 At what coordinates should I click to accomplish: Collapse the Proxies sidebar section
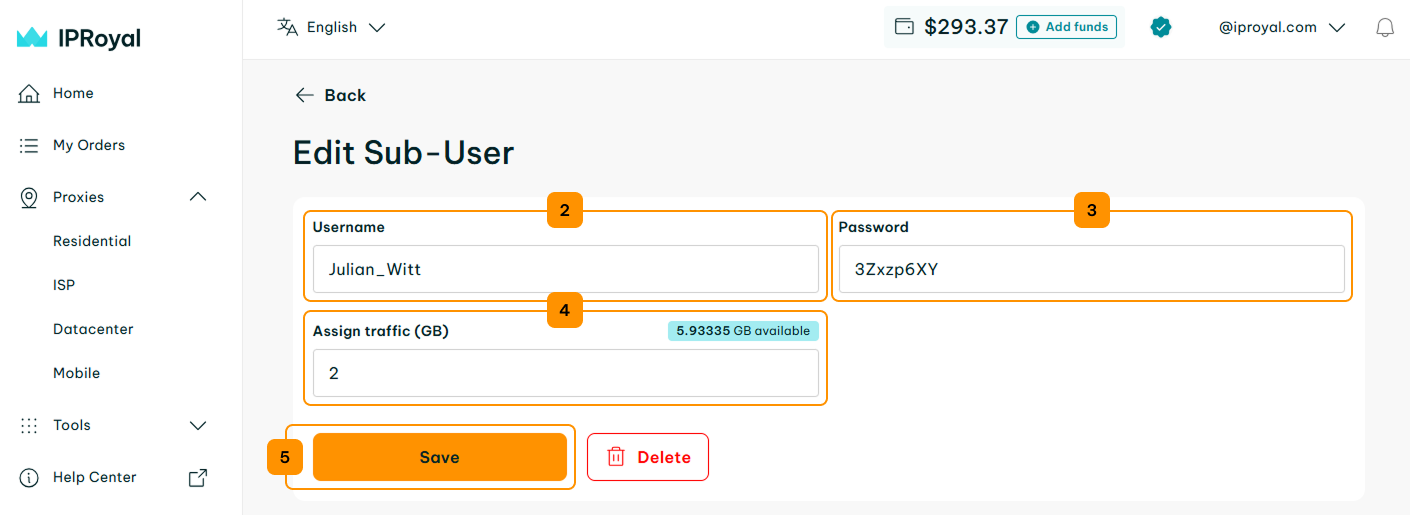(198, 197)
